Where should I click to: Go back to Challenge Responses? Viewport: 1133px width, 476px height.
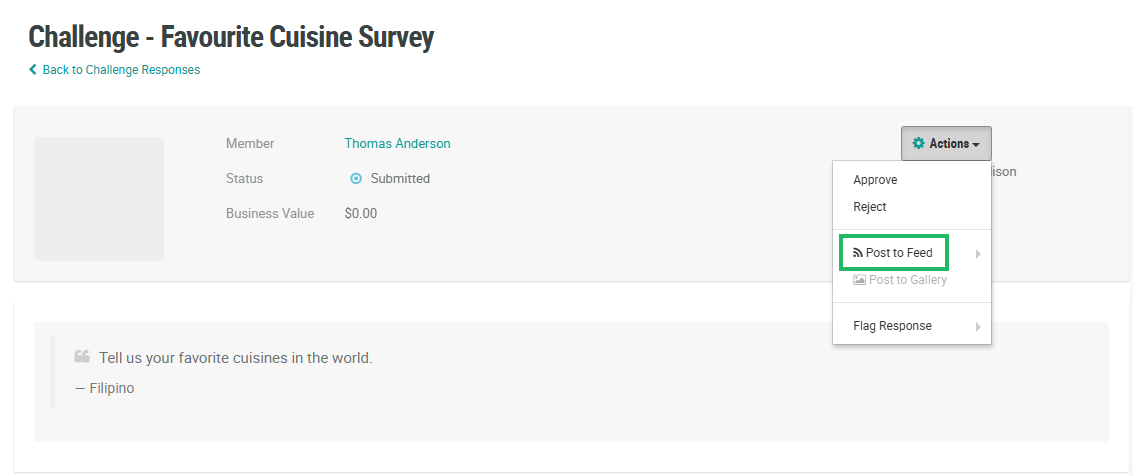(121, 70)
